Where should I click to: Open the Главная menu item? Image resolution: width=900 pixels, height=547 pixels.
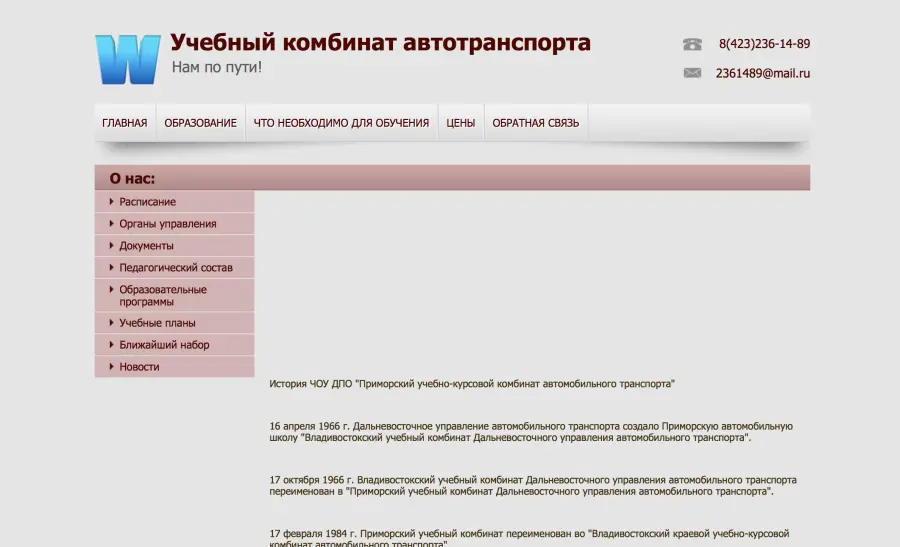pyautogui.click(x=124, y=123)
